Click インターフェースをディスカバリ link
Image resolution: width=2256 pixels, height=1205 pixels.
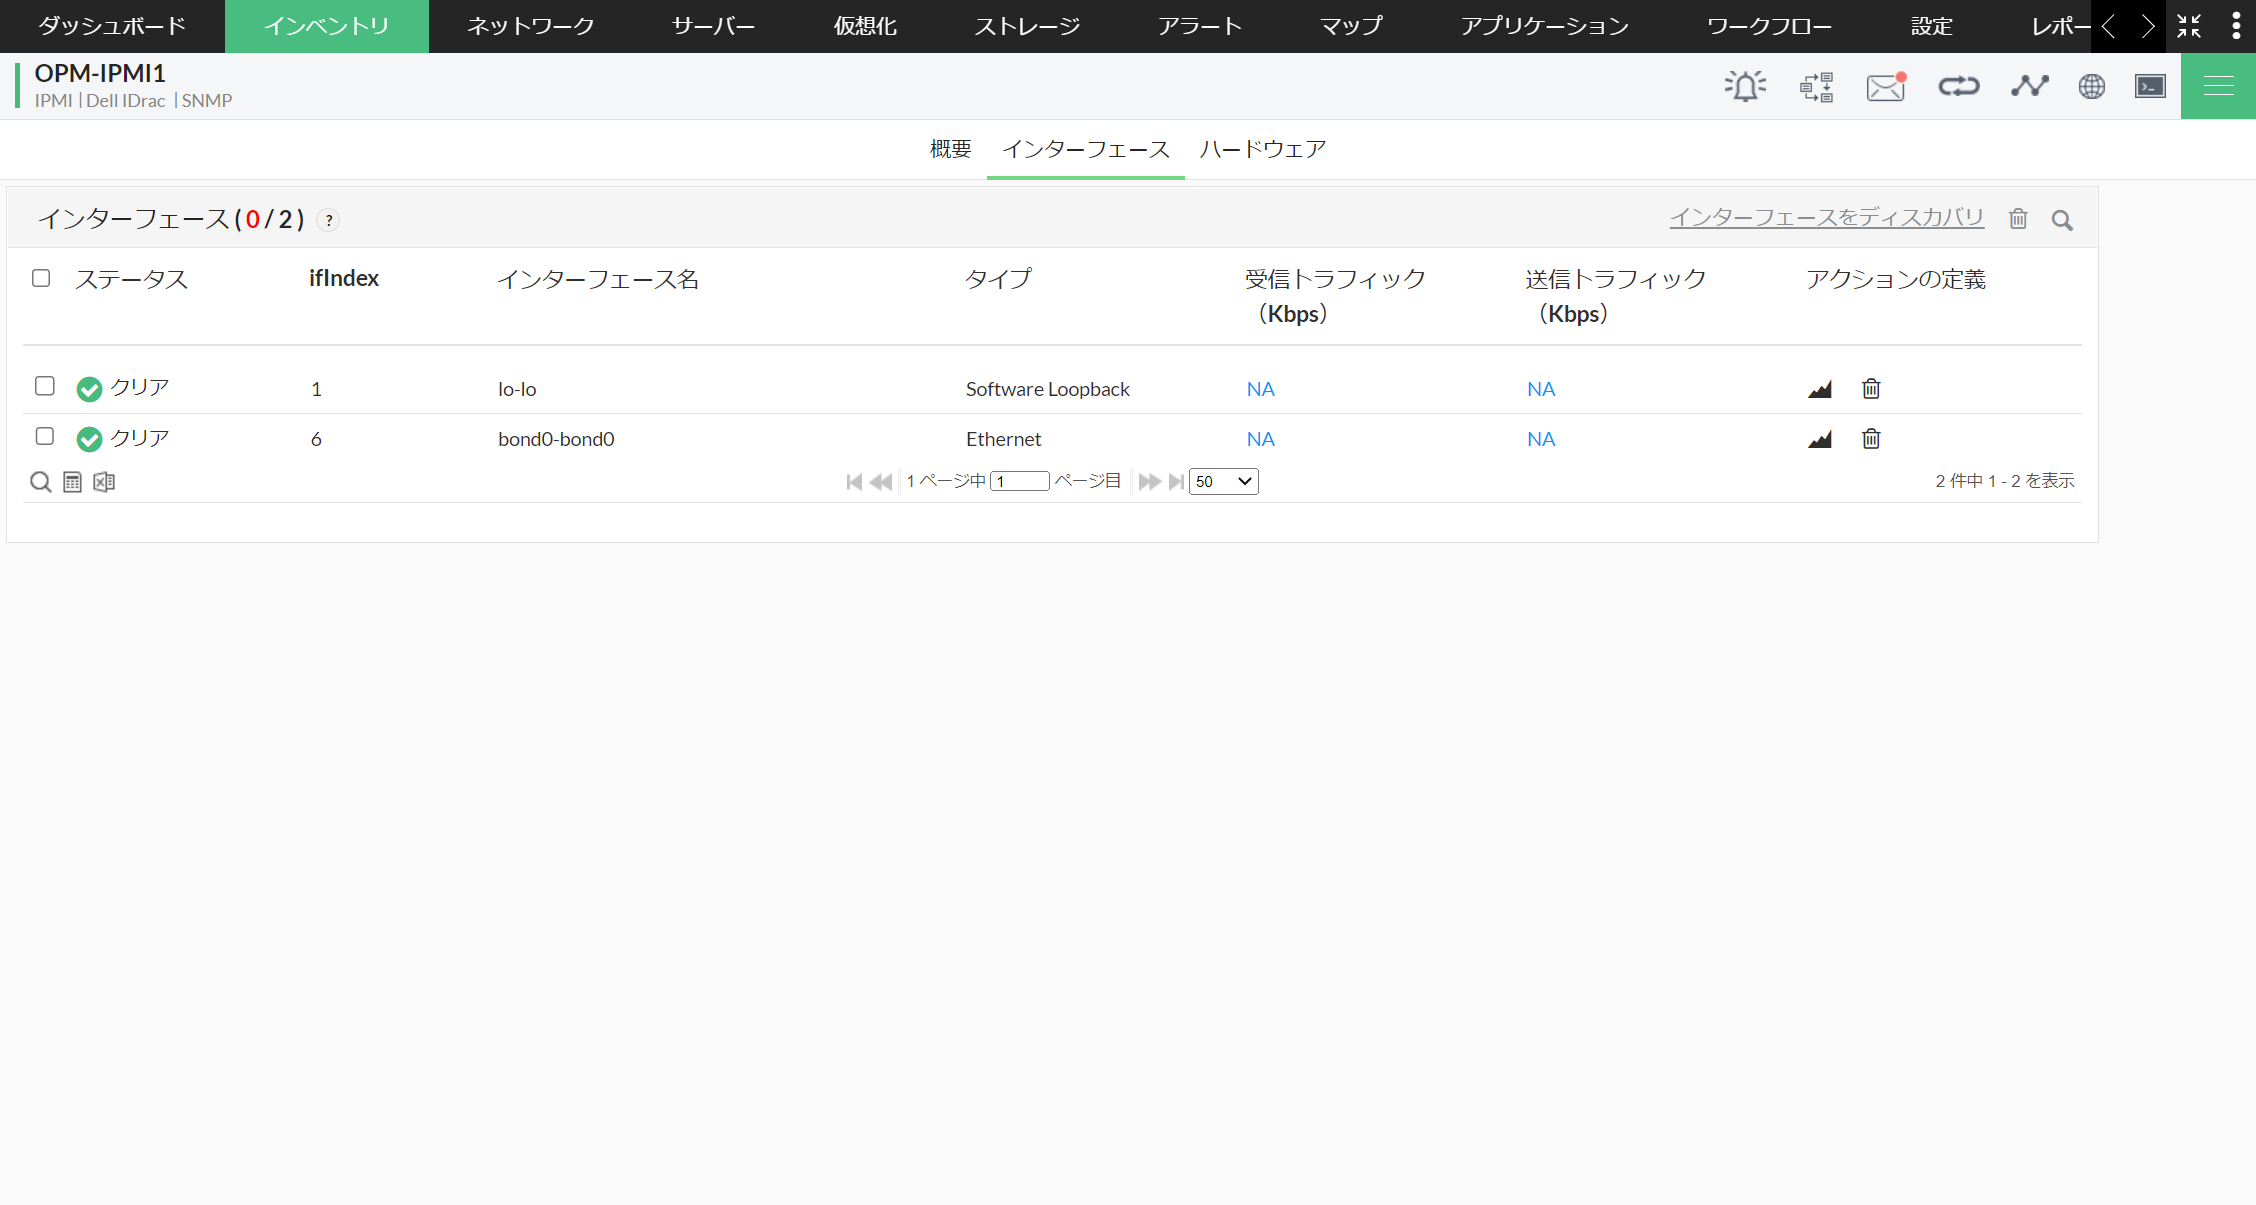click(1827, 217)
